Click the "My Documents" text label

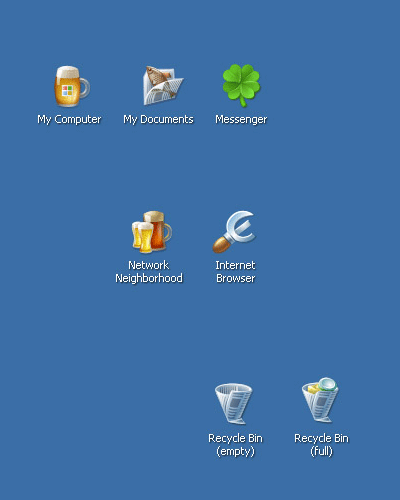click(x=158, y=119)
